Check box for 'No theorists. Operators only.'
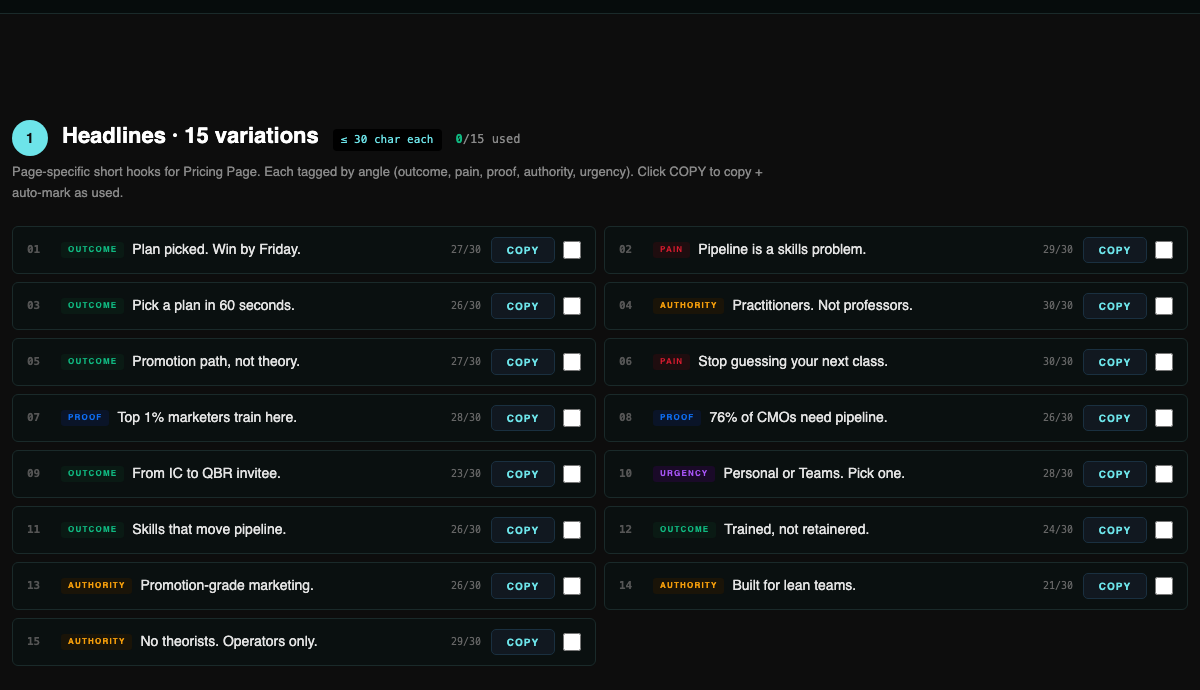 tap(572, 642)
